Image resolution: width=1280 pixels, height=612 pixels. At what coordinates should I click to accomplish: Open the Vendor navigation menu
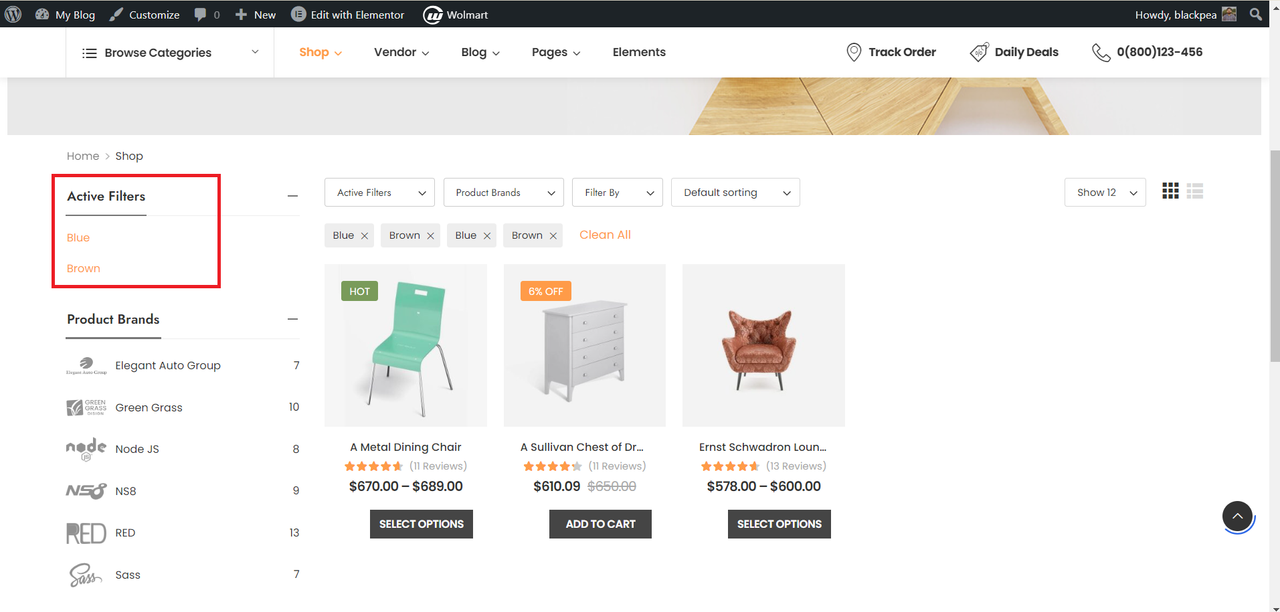point(401,52)
